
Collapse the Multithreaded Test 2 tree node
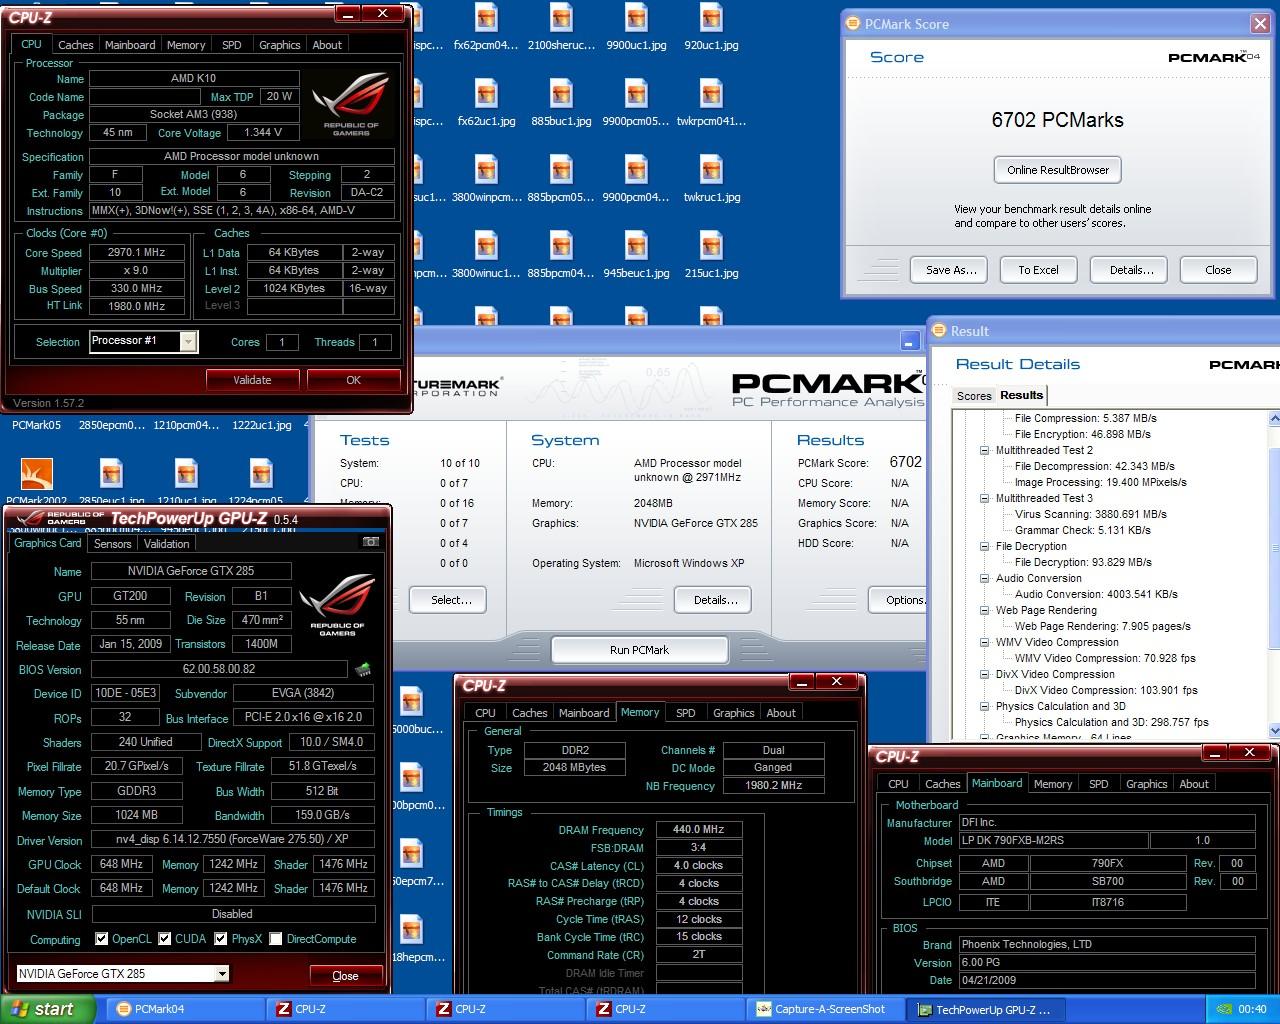(x=984, y=450)
